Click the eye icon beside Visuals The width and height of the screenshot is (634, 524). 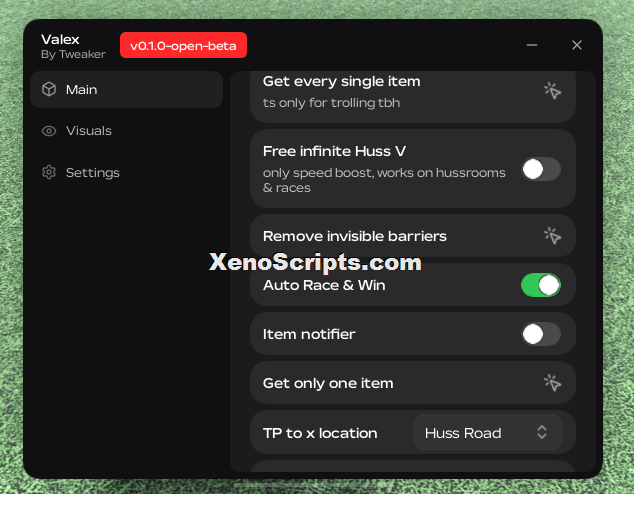pos(49,131)
